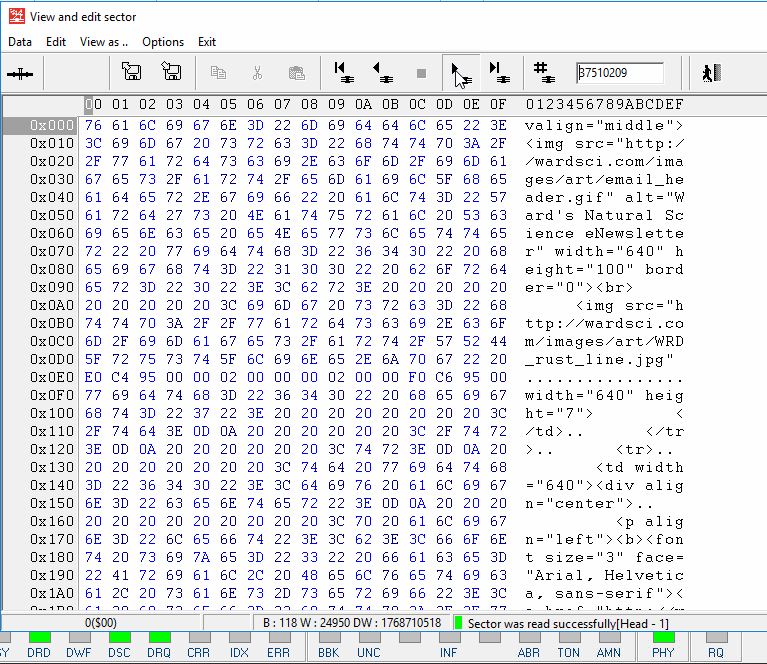The width and height of the screenshot is (767, 664).
Task: Open the Options menu
Action: (163, 42)
